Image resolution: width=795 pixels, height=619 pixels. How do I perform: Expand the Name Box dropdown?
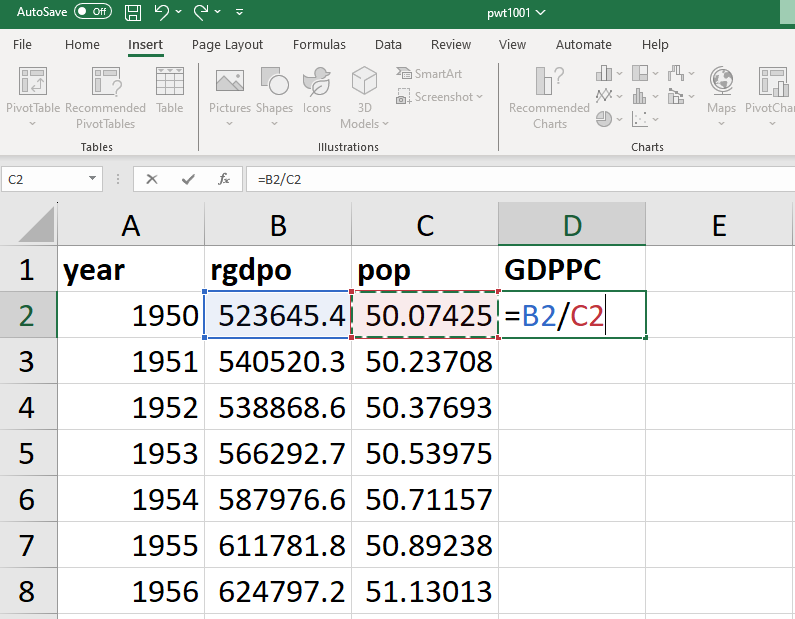93,179
